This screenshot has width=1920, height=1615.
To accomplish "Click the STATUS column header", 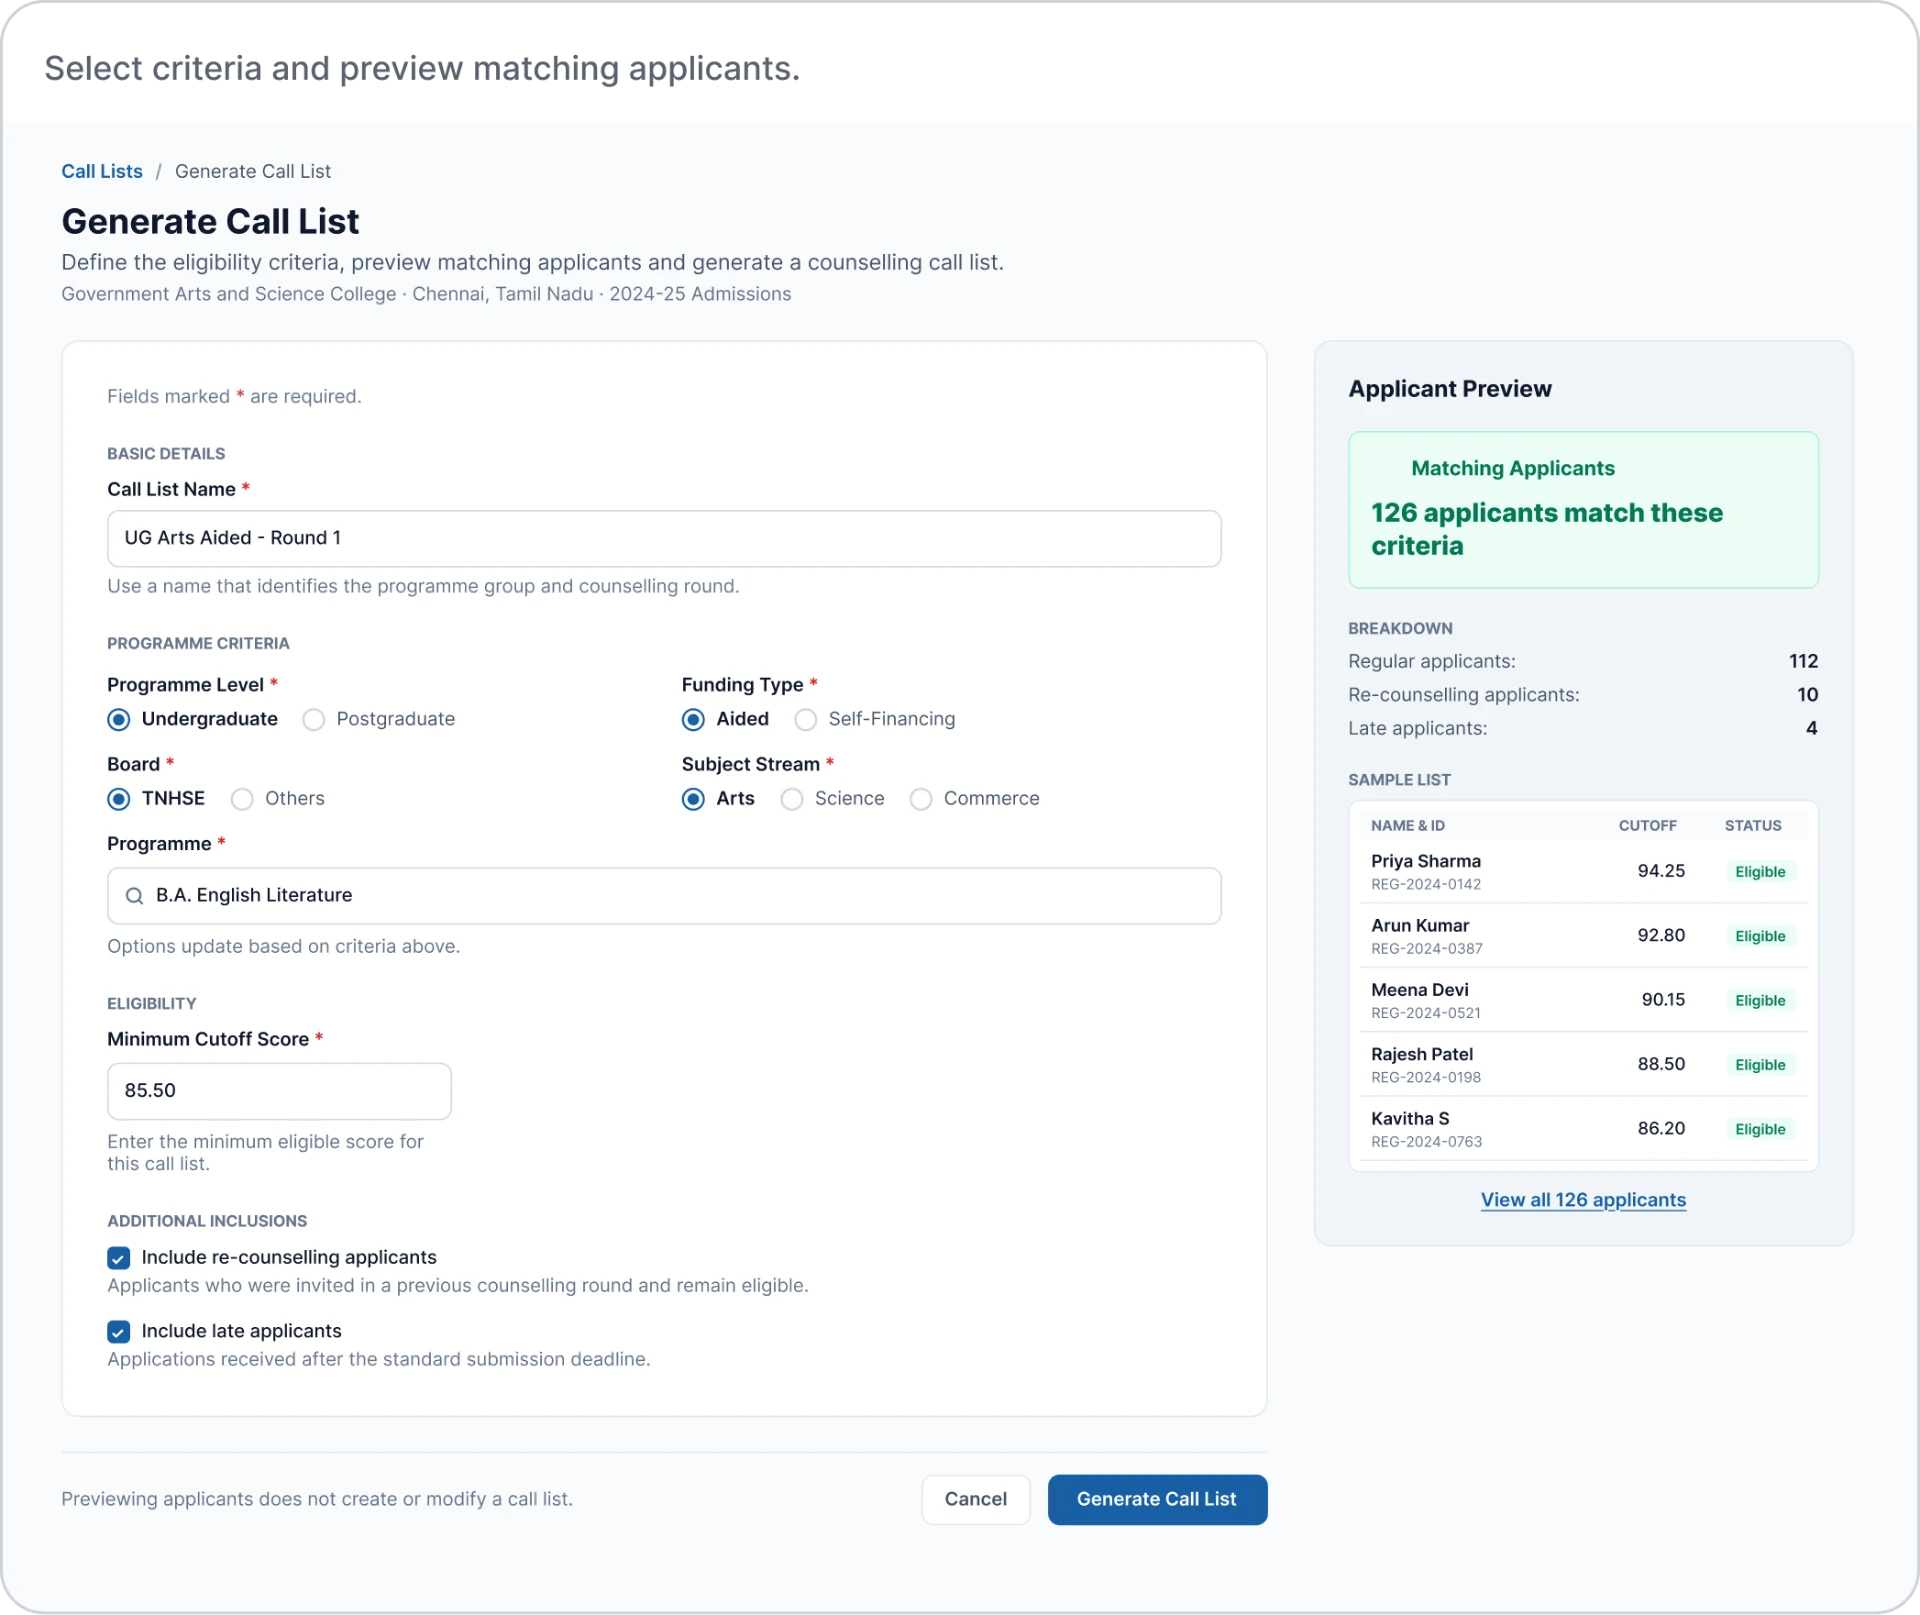I will click(x=1752, y=826).
